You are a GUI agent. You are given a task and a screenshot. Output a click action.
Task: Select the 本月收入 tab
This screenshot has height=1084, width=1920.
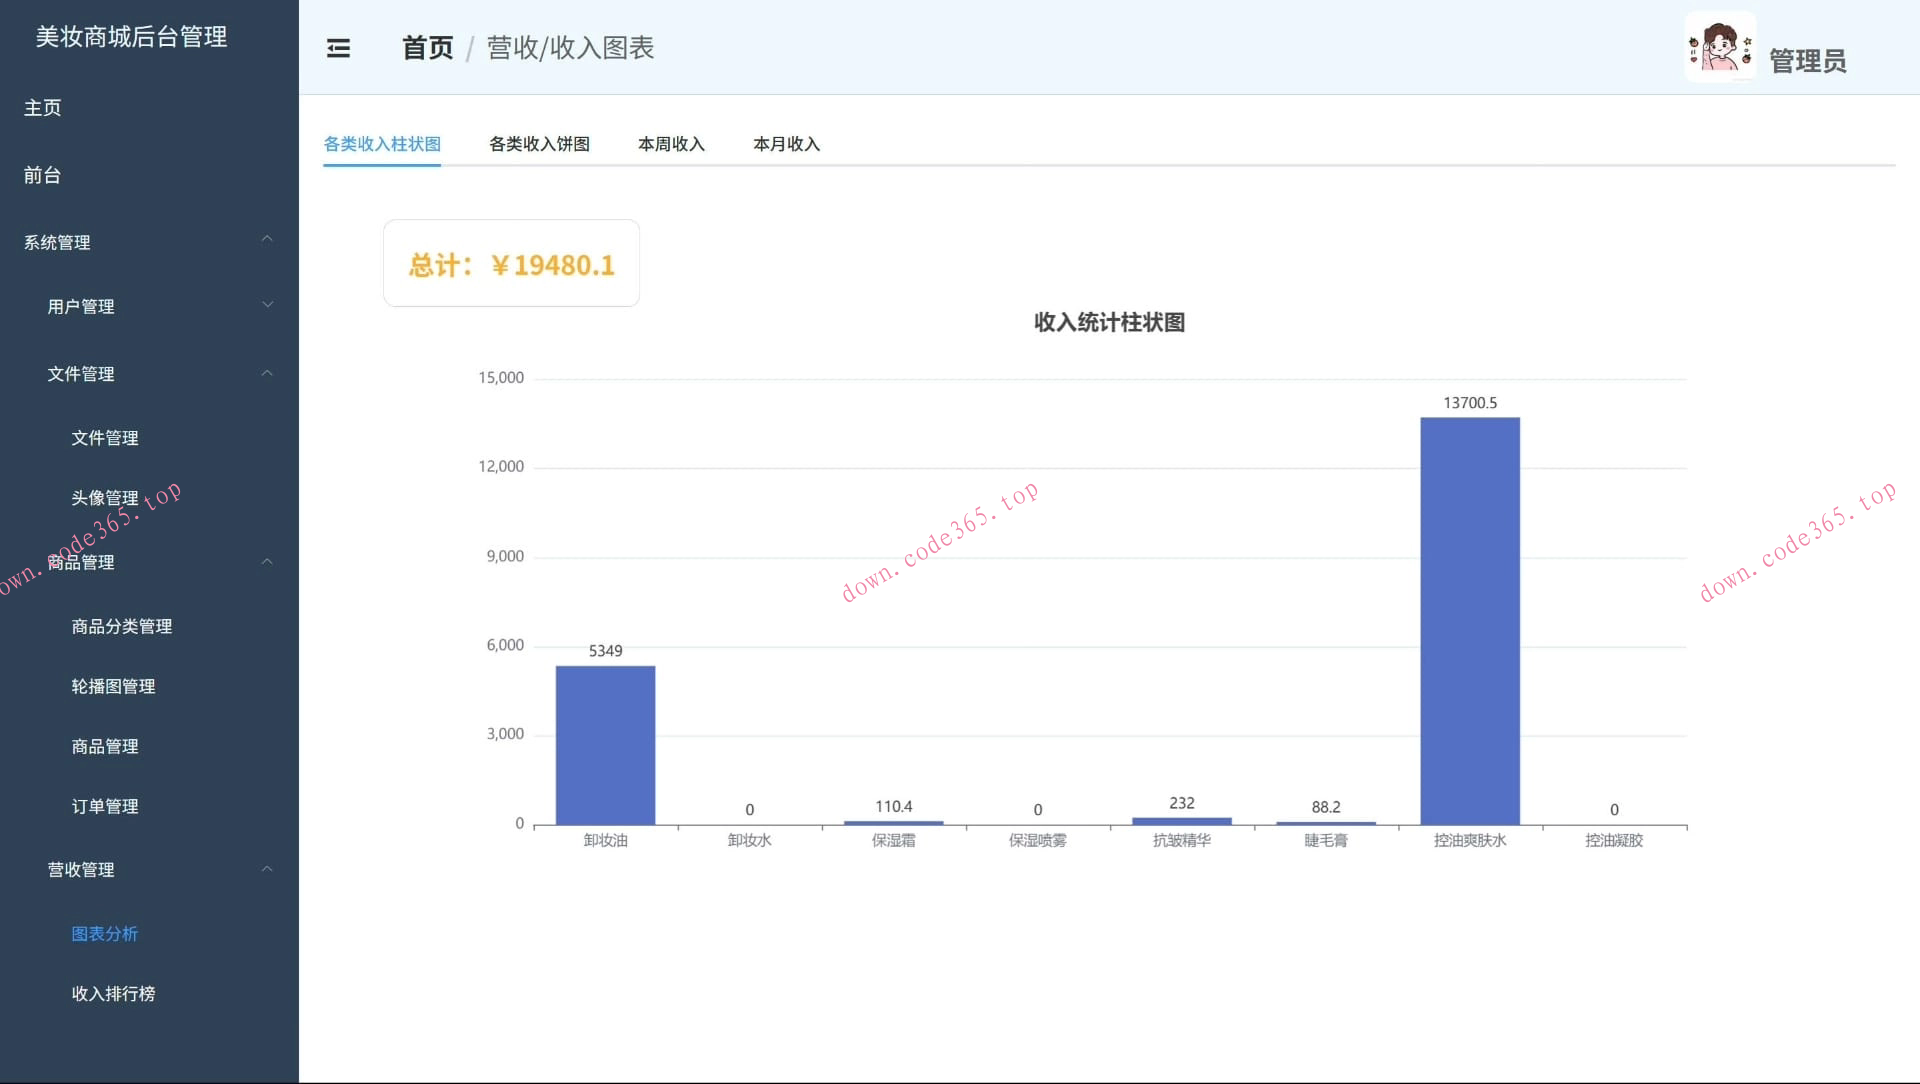[x=786, y=144]
